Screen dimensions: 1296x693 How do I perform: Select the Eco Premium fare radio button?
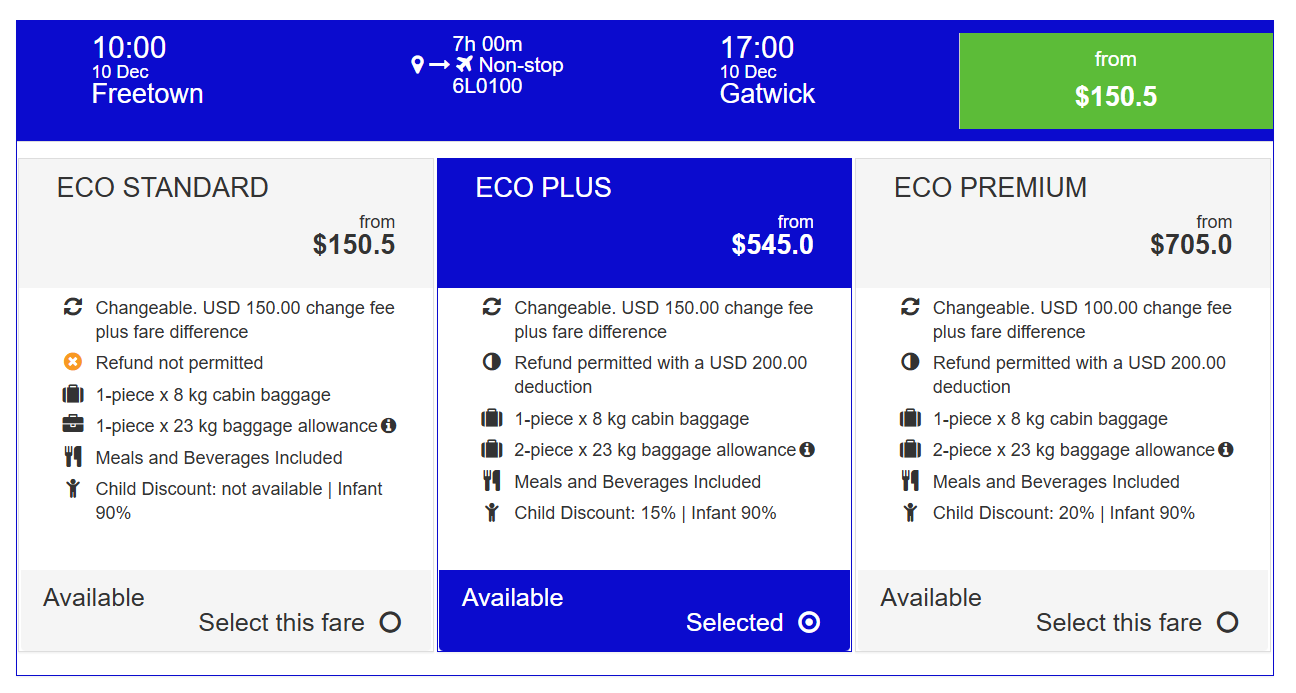click(1227, 623)
